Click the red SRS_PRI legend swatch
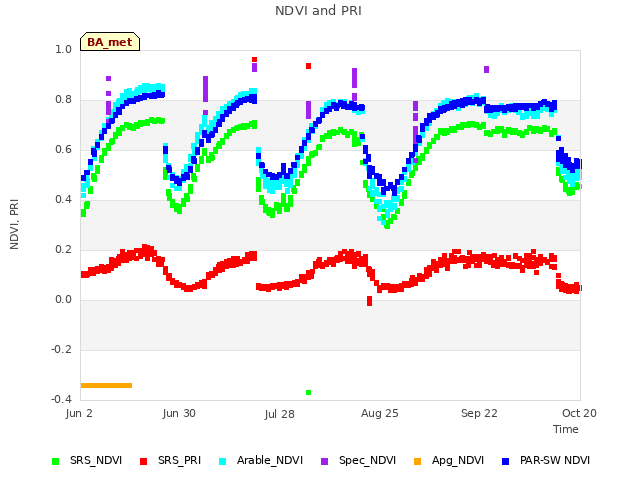The height and width of the screenshot is (480, 640). pos(143,461)
